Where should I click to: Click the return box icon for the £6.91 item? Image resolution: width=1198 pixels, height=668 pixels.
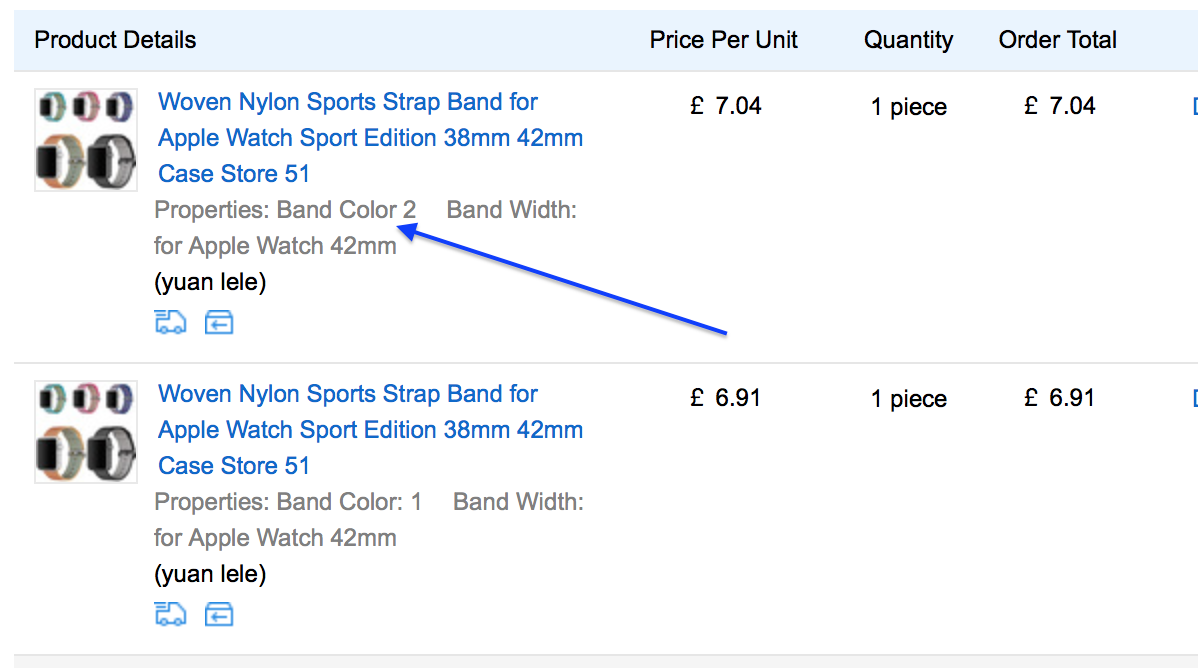(x=219, y=614)
